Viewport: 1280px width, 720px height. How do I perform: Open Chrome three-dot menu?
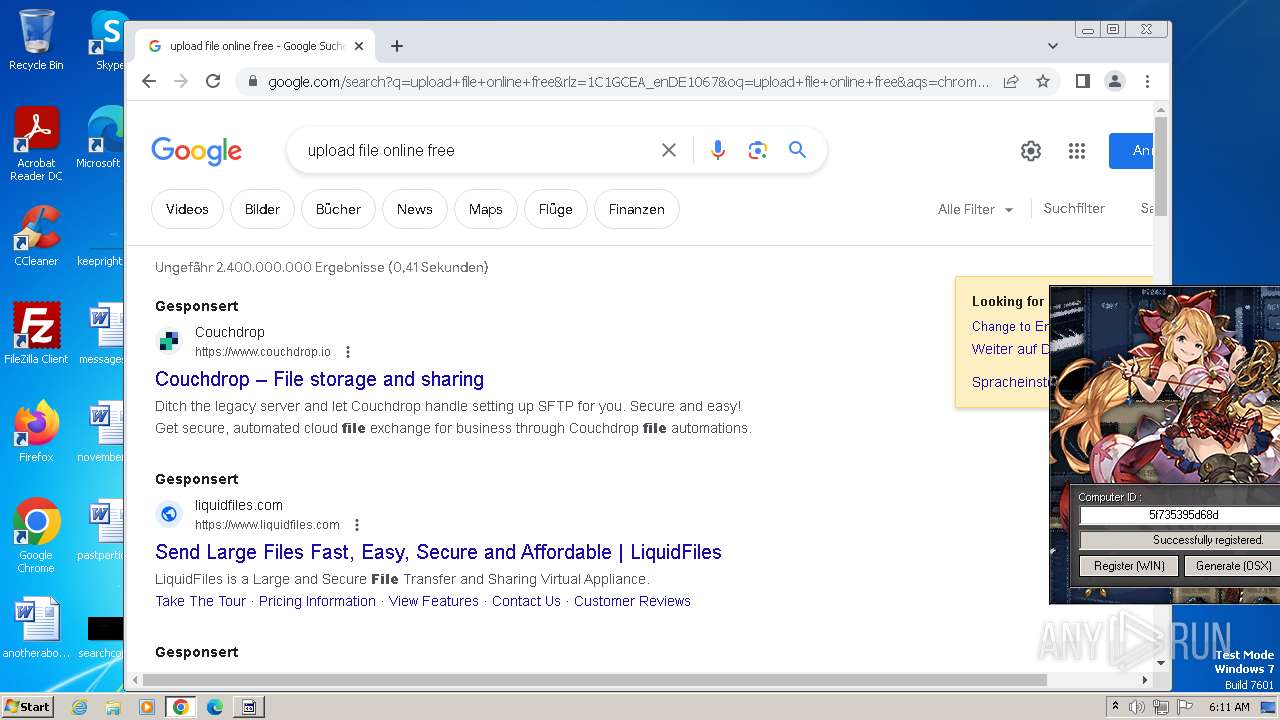1147,81
